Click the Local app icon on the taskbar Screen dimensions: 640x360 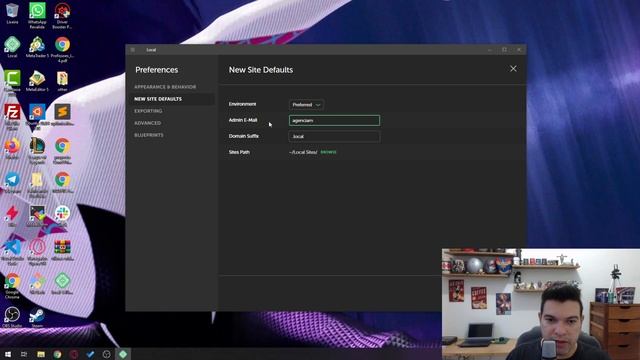pyautogui.click(x=123, y=354)
